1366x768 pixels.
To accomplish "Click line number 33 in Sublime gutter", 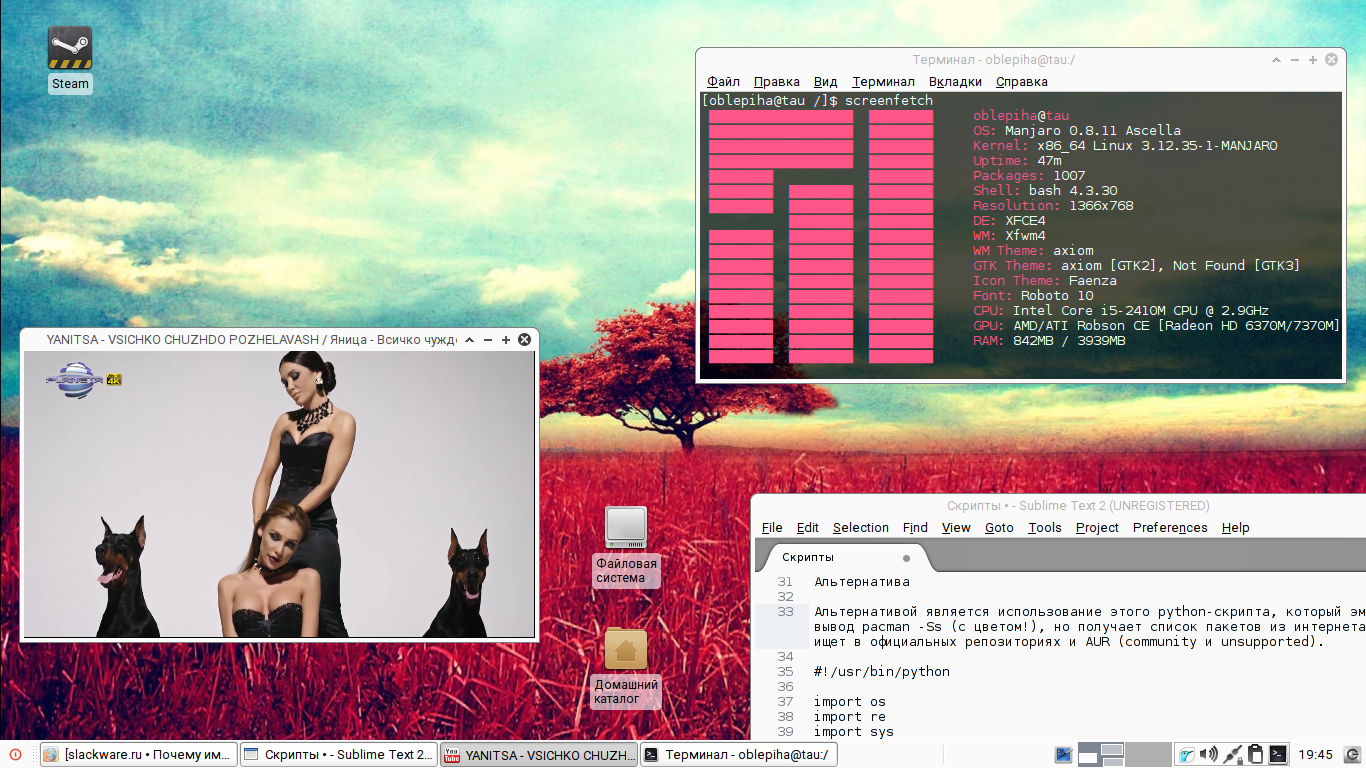I will [x=785, y=612].
